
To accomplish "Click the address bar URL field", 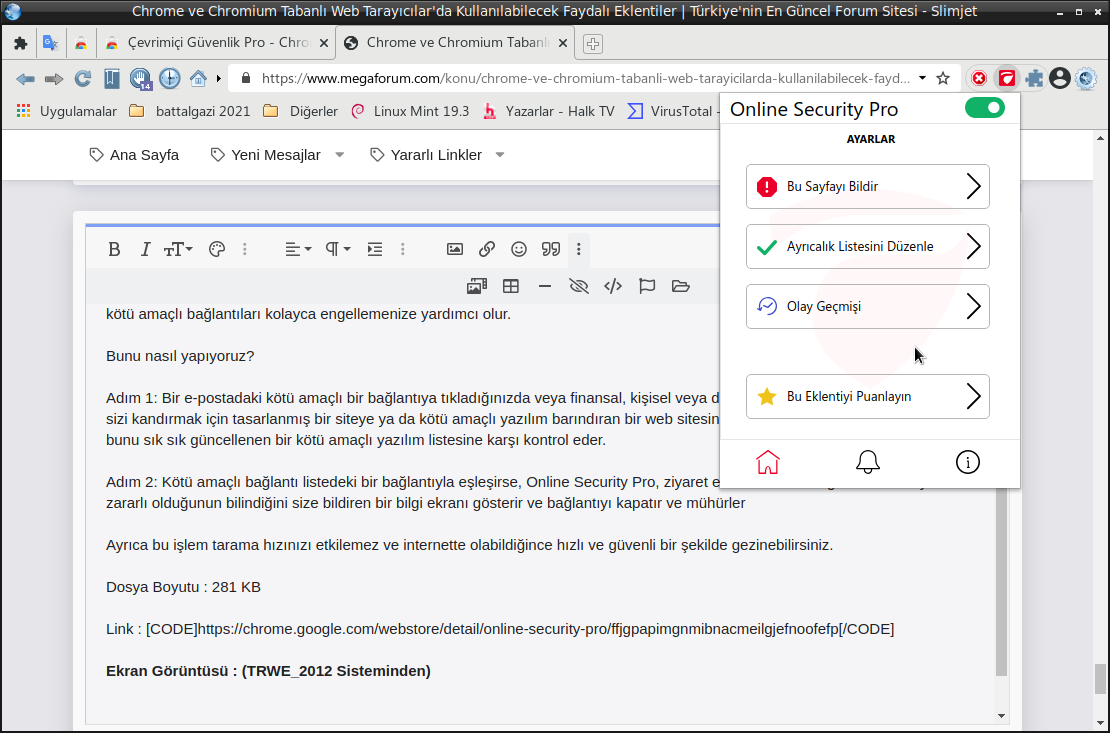I will [x=585, y=78].
